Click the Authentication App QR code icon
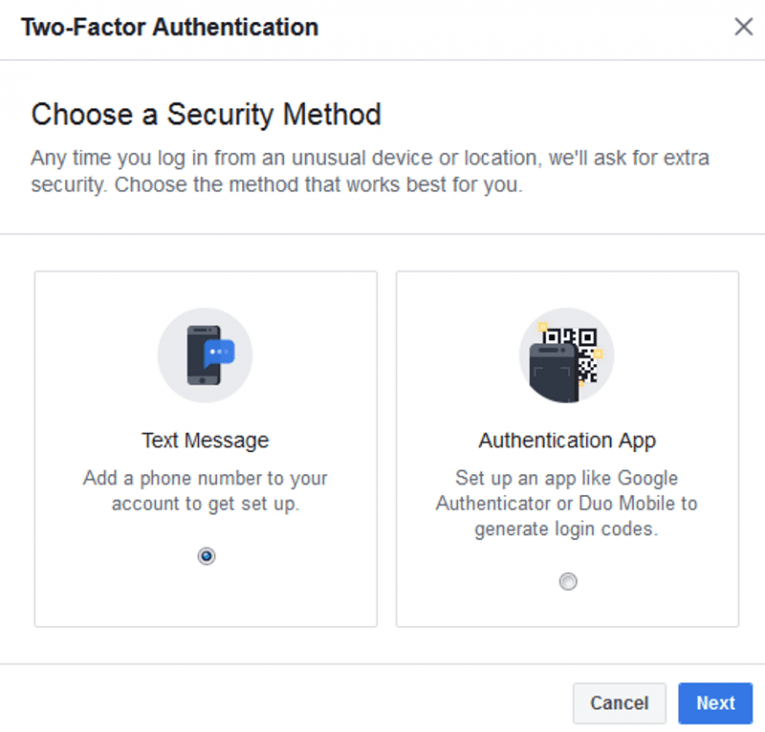Viewport: 765px width, 732px height. [567, 355]
